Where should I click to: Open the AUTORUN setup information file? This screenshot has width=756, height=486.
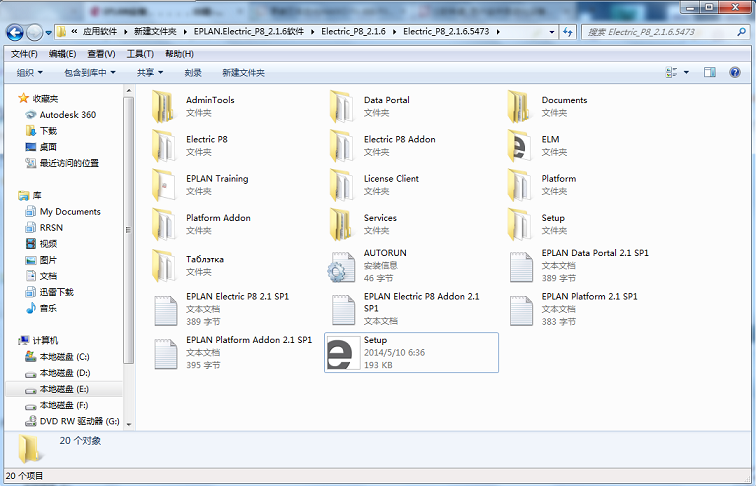(x=342, y=266)
